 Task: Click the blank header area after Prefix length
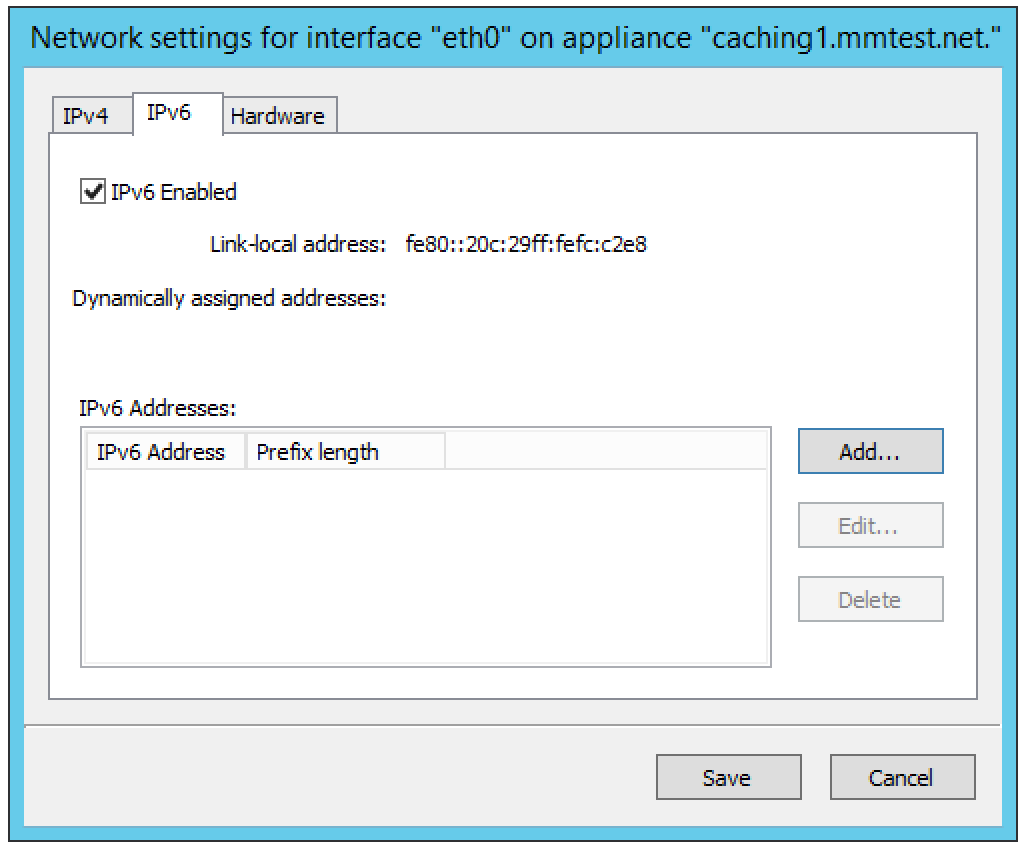pos(606,452)
